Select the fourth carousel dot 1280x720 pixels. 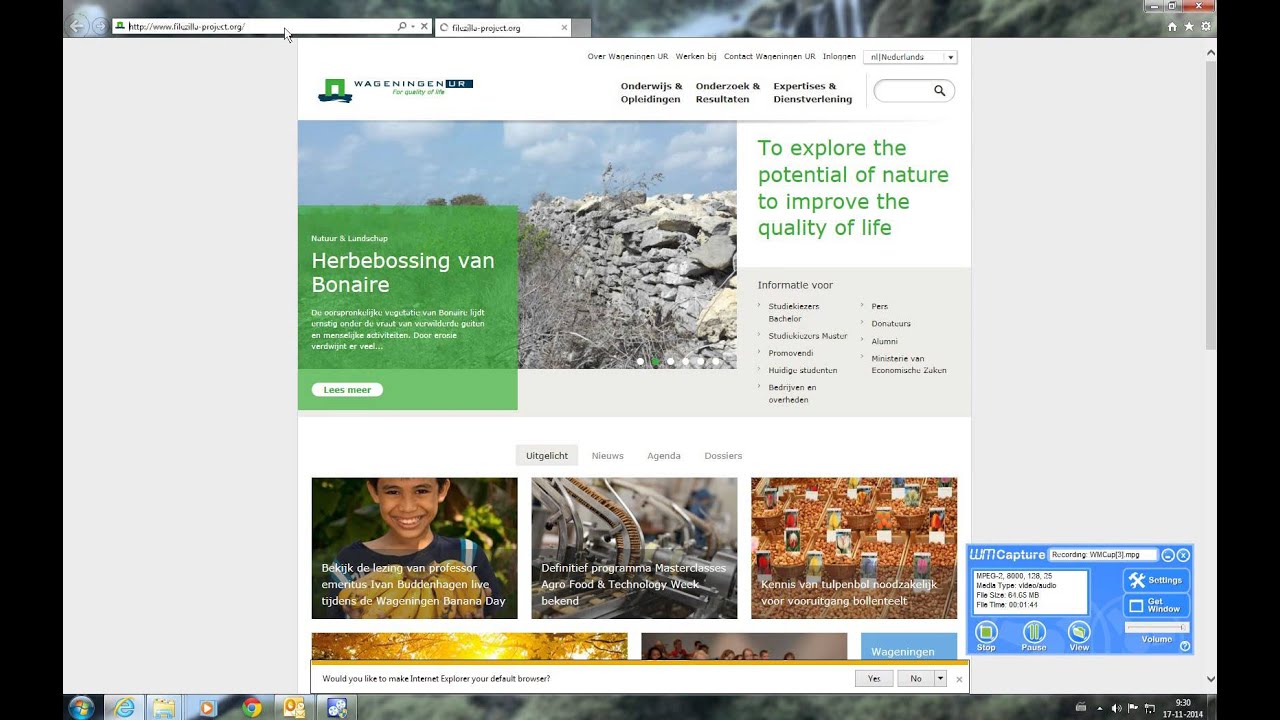coord(685,361)
